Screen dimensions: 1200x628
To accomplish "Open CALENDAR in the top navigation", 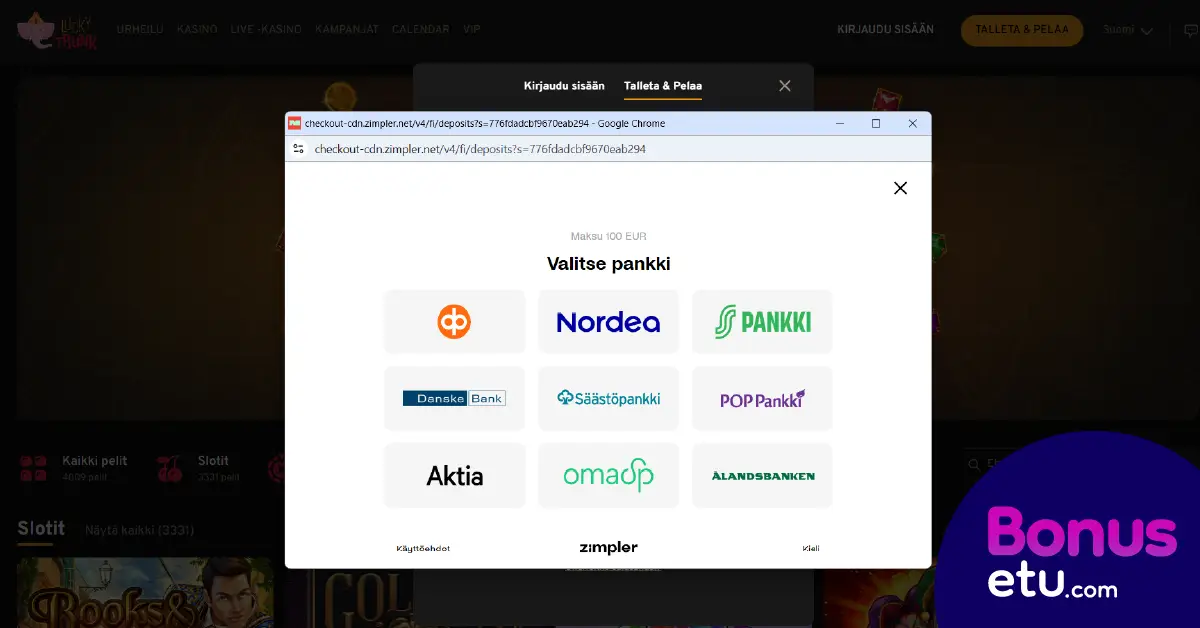I will click(x=421, y=30).
